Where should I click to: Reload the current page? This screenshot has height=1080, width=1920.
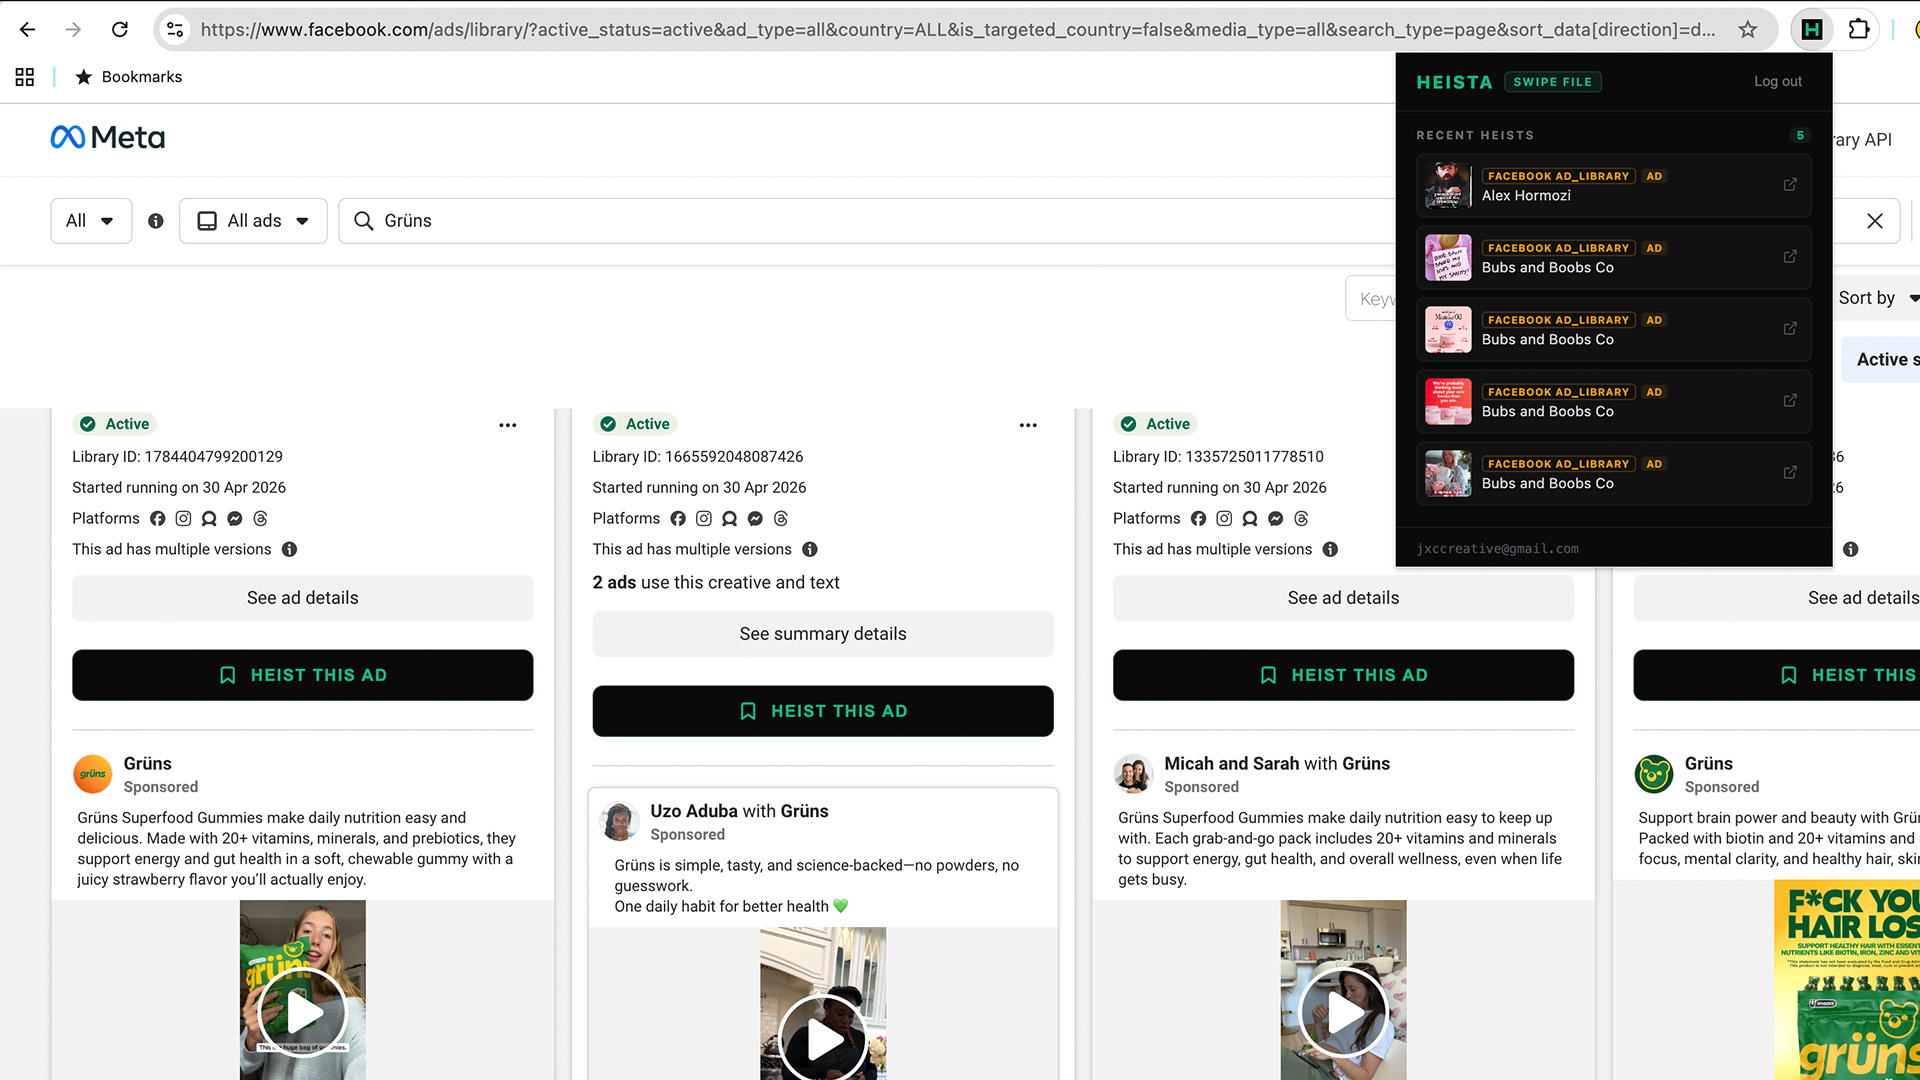[120, 29]
